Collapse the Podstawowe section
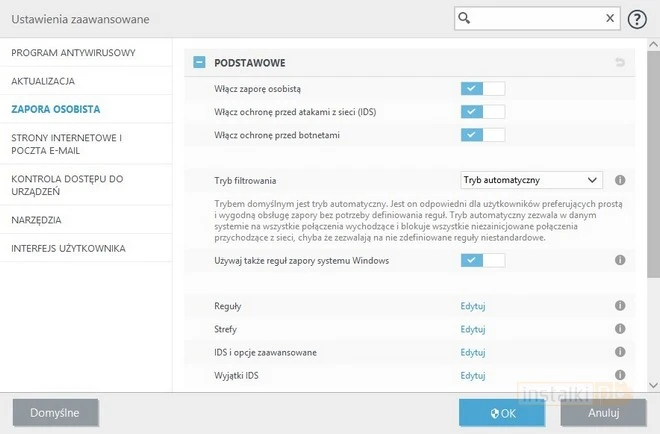This screenshot has width=660, height=434. click(x=200, y=62)
